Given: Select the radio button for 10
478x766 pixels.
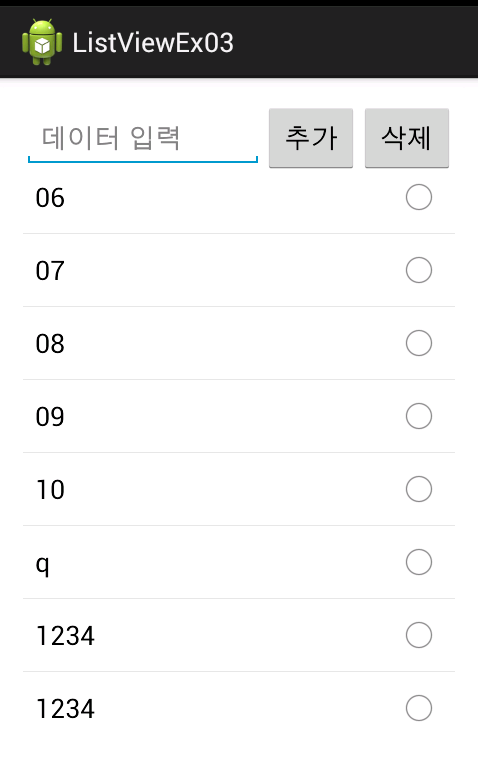Looking at the screenshot, I should (419, 489).
